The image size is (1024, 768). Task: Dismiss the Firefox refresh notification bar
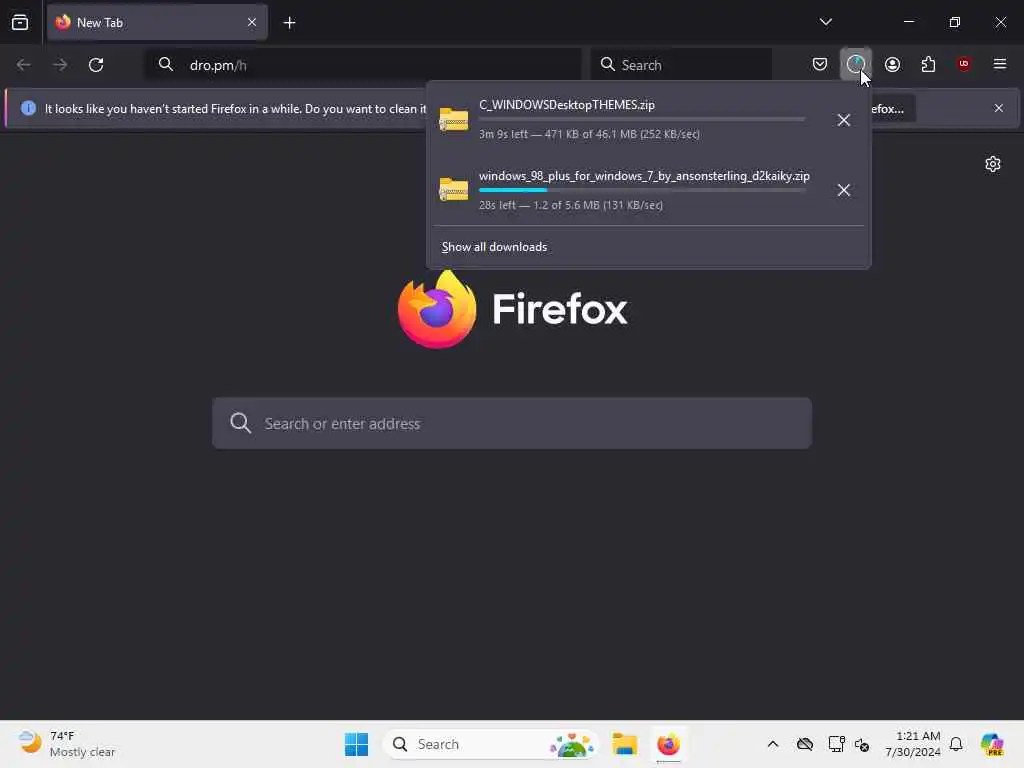(x=999, y=108)
